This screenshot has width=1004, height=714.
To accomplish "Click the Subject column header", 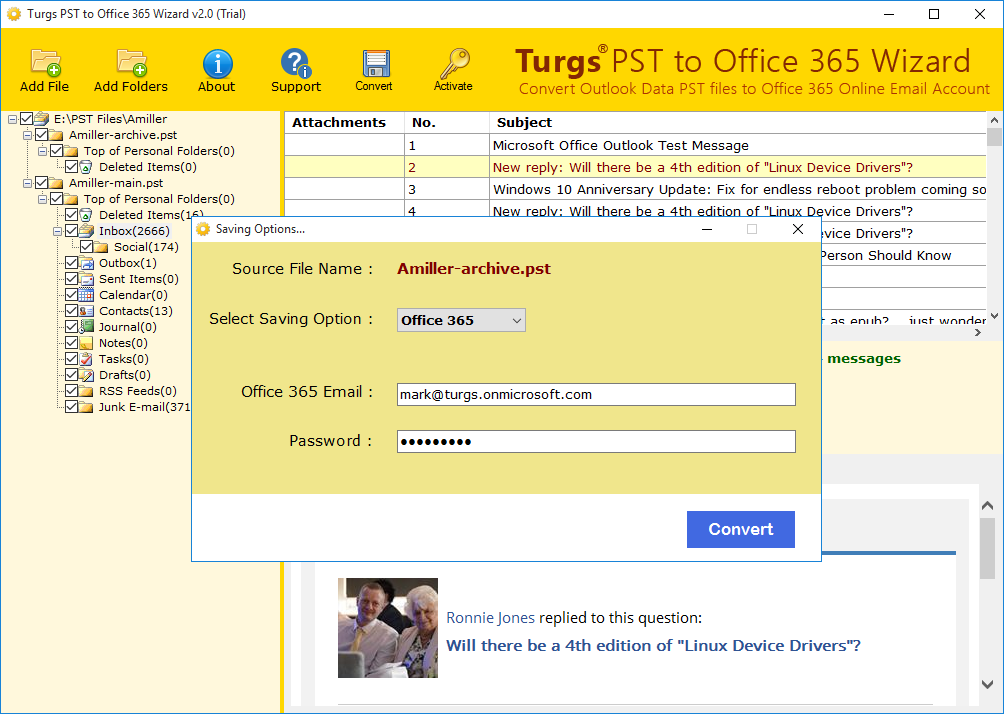I will (738, 122).
